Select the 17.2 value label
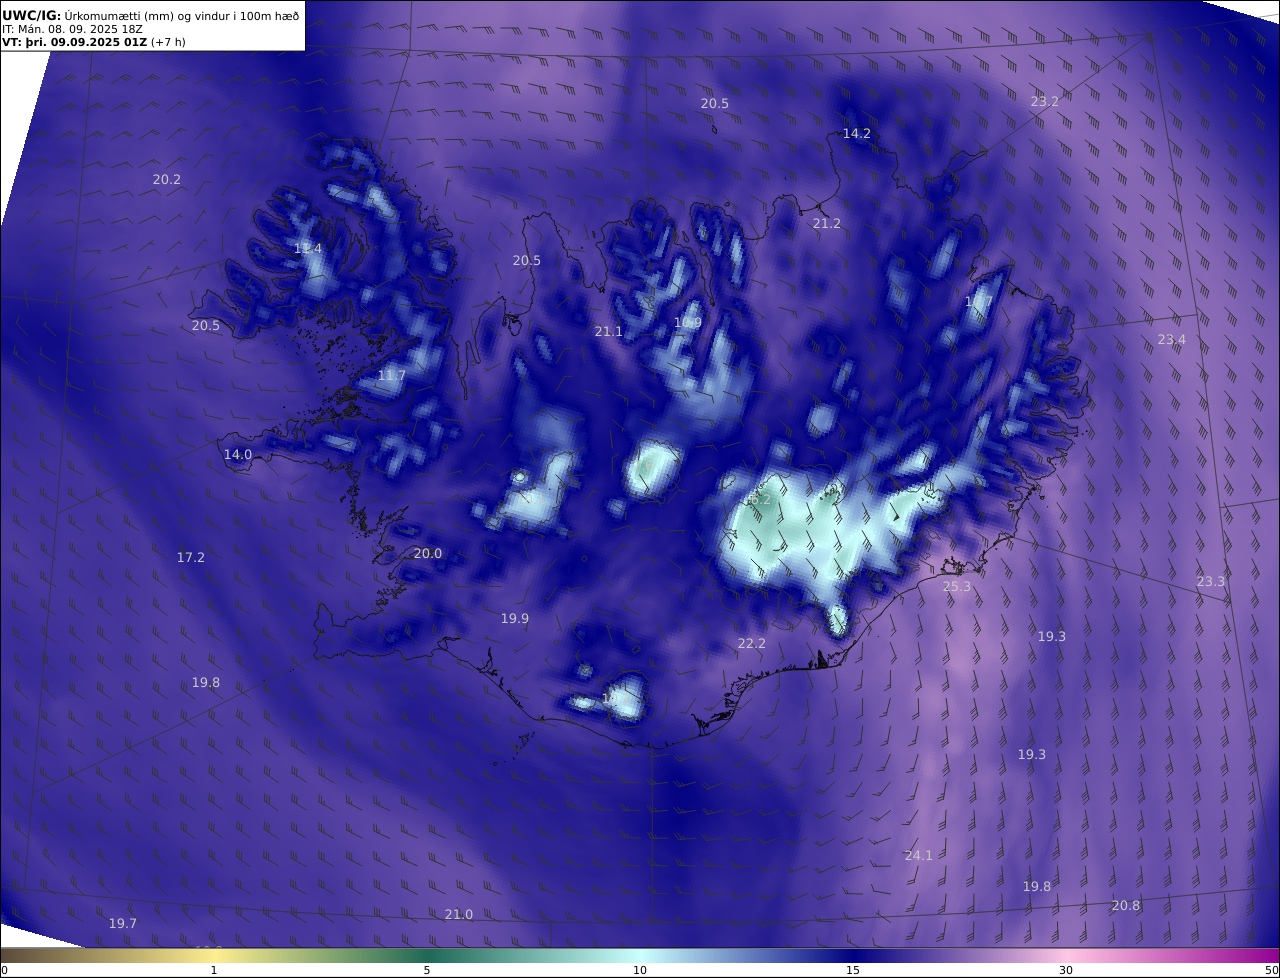Image resolution: width=1280 pixels, height=978 pixels. (190, 558)
